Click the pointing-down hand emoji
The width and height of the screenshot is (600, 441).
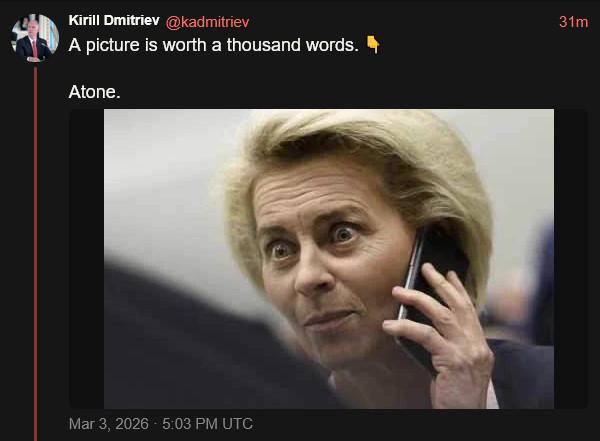pyautogui.click(x=373, y=47)
